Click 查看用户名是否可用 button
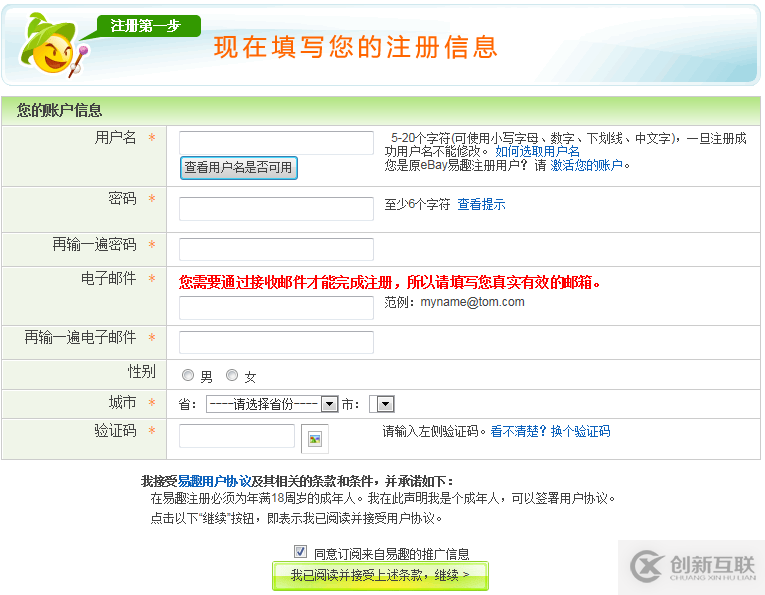The image size is (765, 595). point(239,168)
